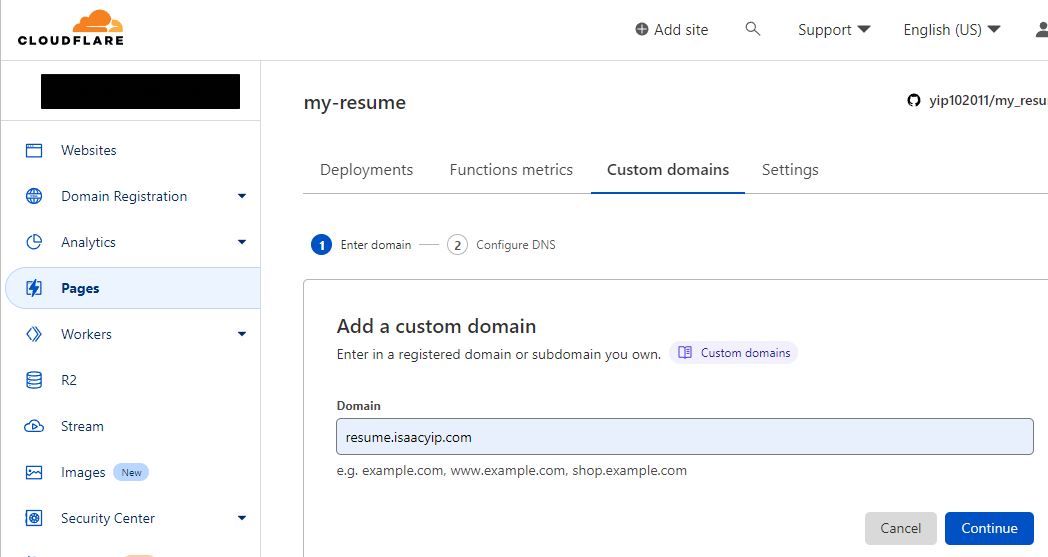Expand the Analytics sidebar section
This screenshot has height=557, width=1048.
point(241,242)
